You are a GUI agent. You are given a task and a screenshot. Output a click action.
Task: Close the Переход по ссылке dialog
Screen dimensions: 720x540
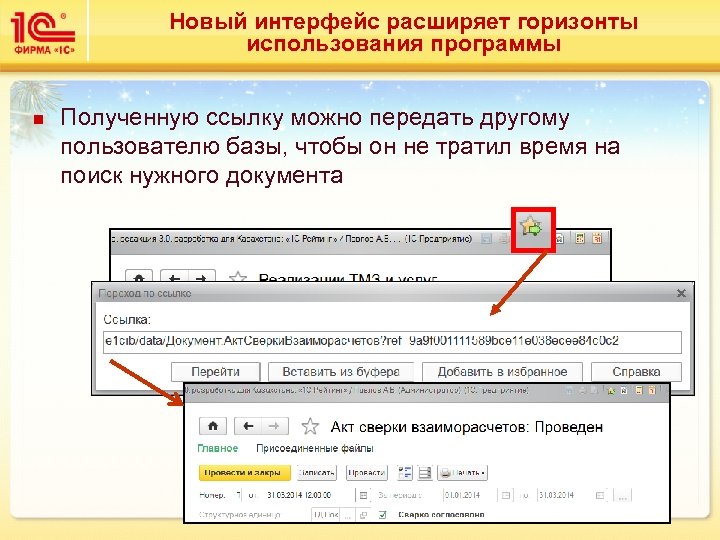681,293
